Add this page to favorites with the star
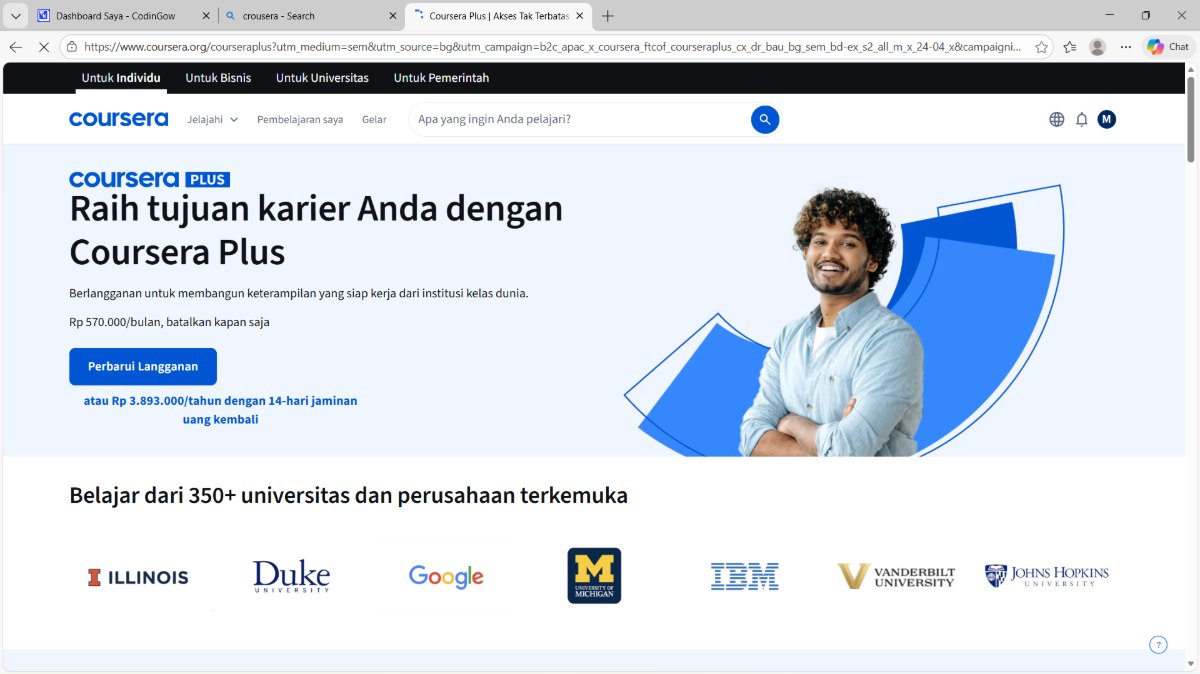Viewport: 1200px width, 674px height. pos(1041,47)
